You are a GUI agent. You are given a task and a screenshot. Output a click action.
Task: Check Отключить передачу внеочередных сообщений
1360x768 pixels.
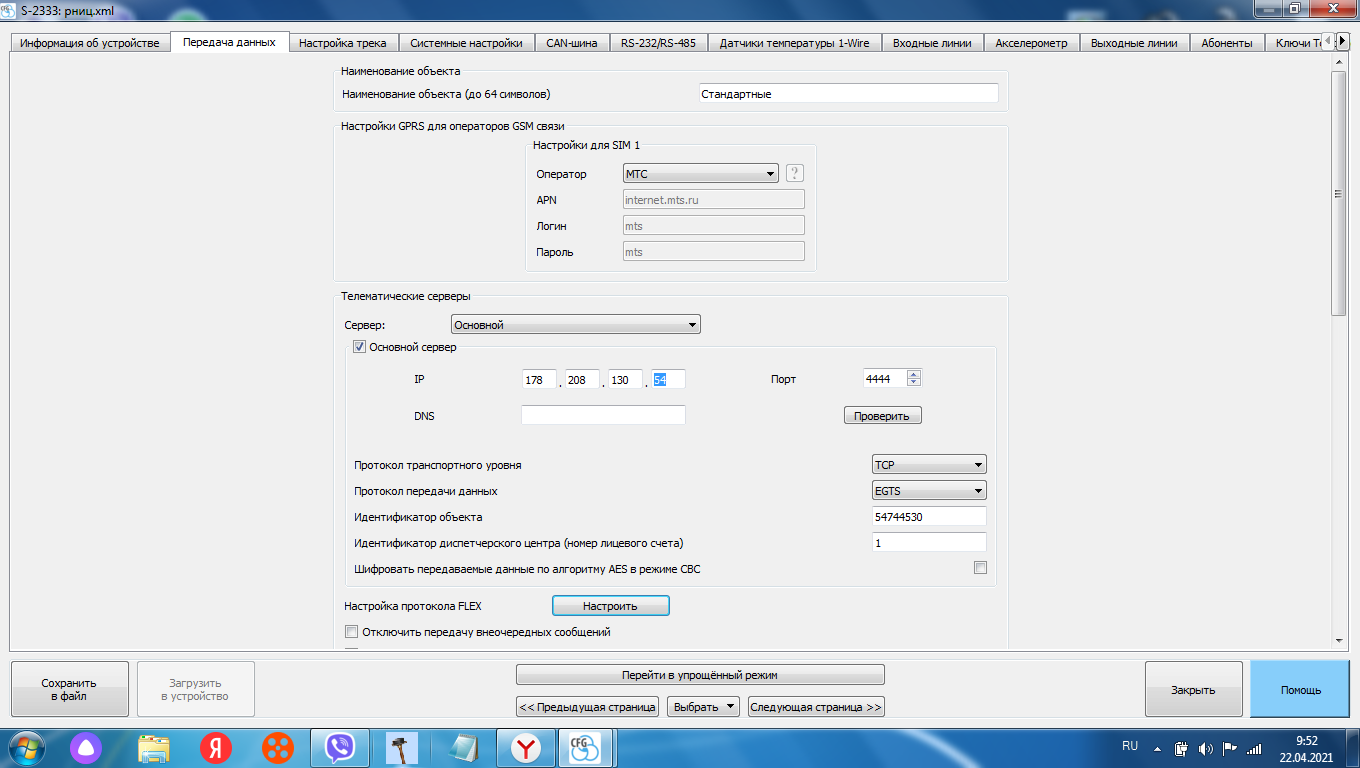pyautogui.click(x=351, y=632)
